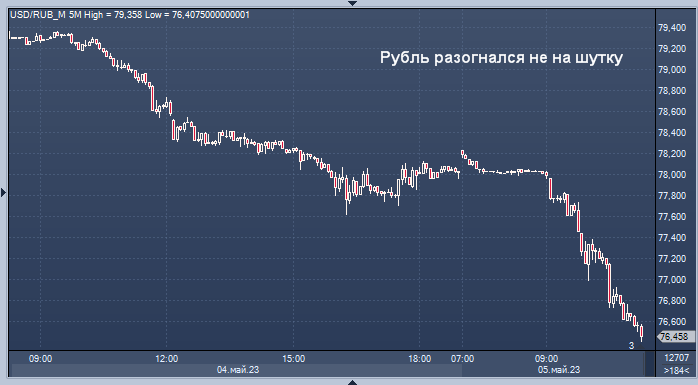Click the 09:00 label under 05.май.23
This screenshot has width=698, height=385.
pos(546,359)
